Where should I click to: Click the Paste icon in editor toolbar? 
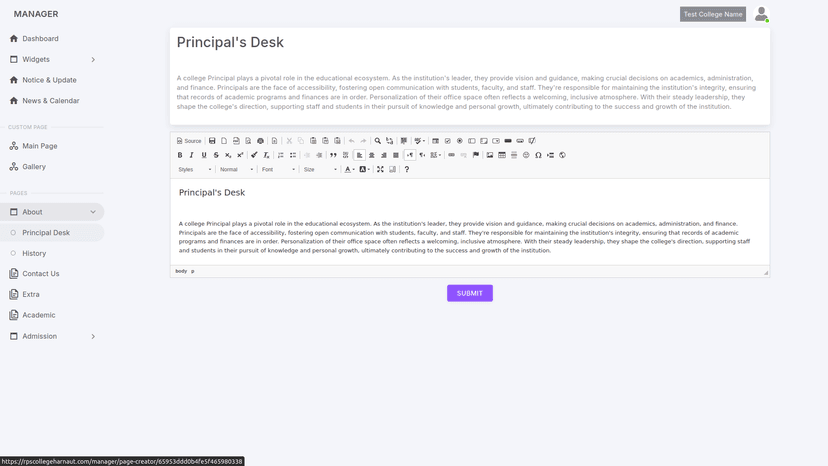313,141
